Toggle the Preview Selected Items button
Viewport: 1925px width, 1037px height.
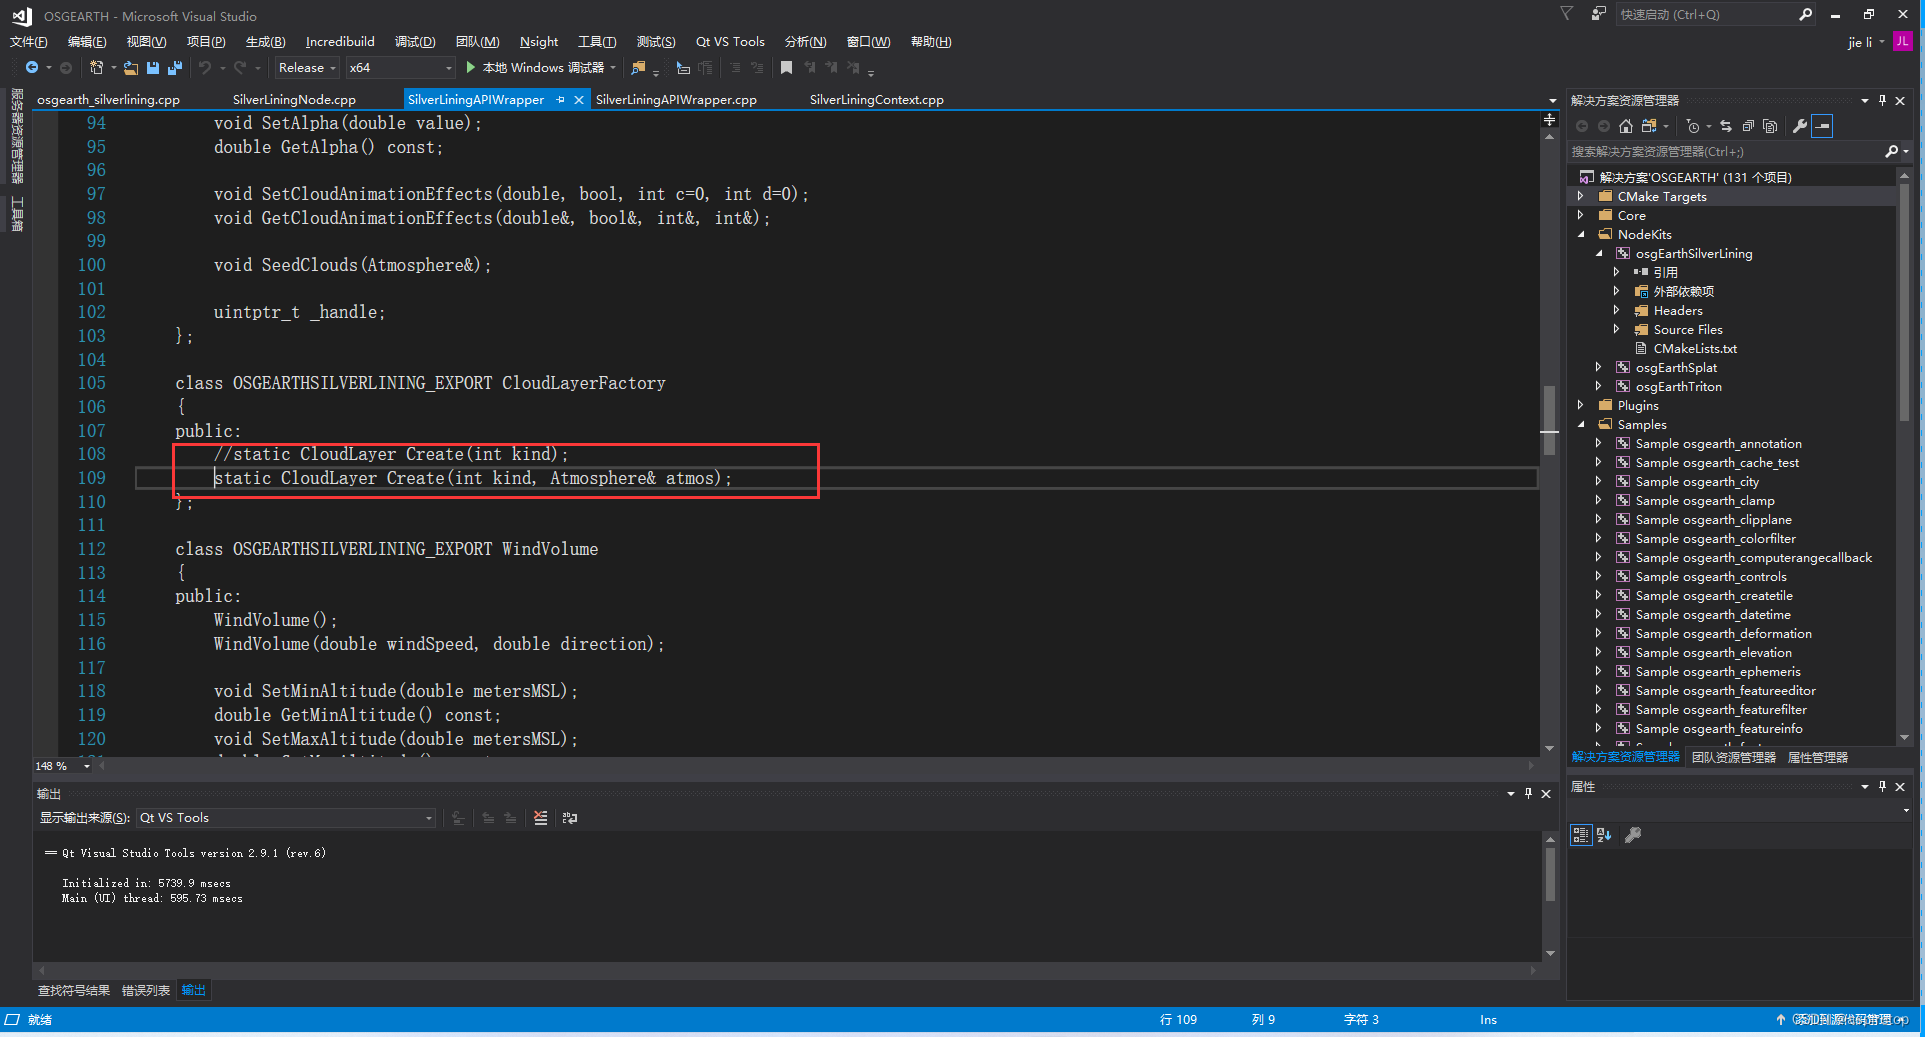pyautogui.click(x=1822, y=126)
